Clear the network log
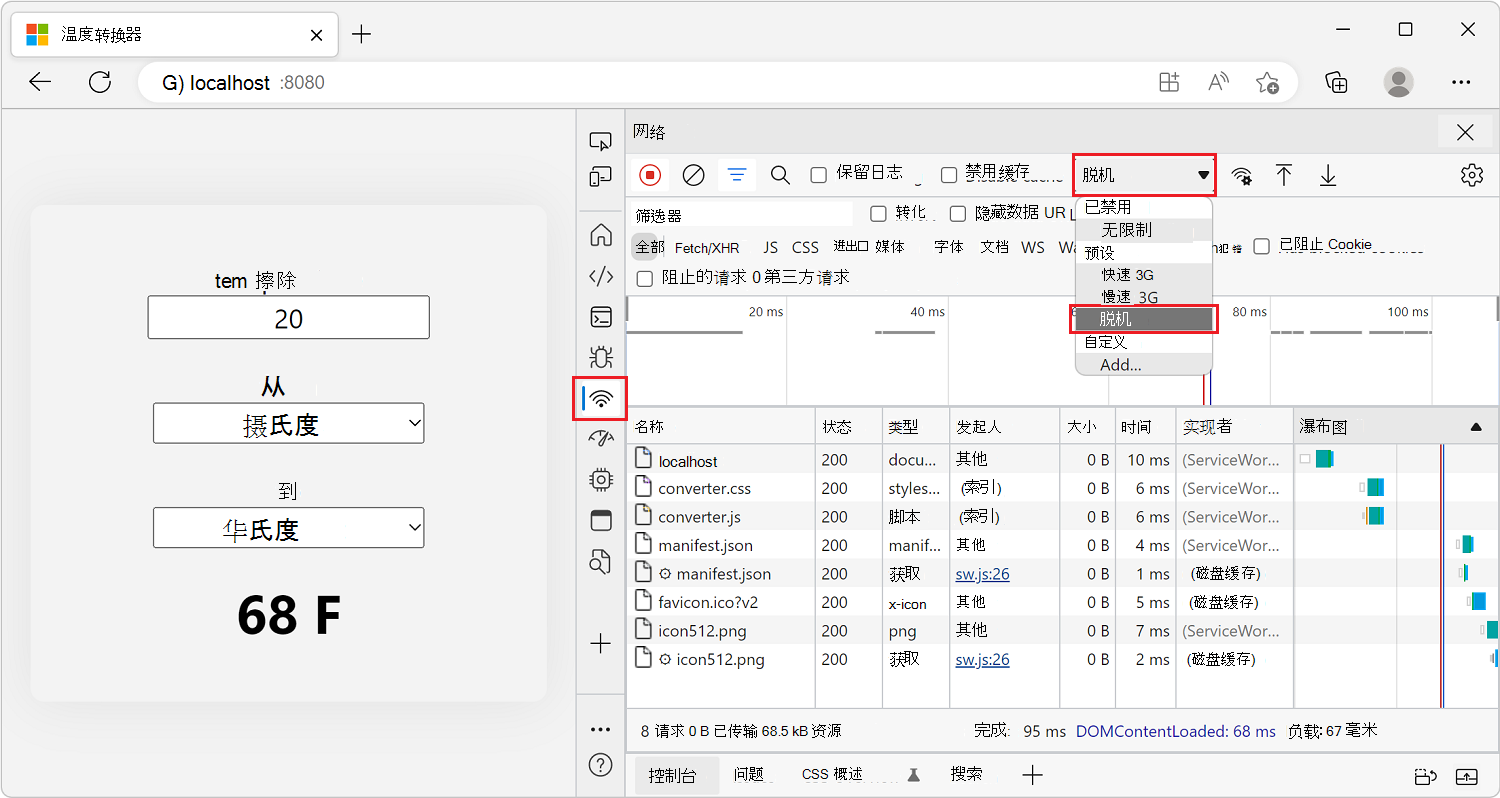The width and height of the screenshot is (1500, 798). pos(693,175)
